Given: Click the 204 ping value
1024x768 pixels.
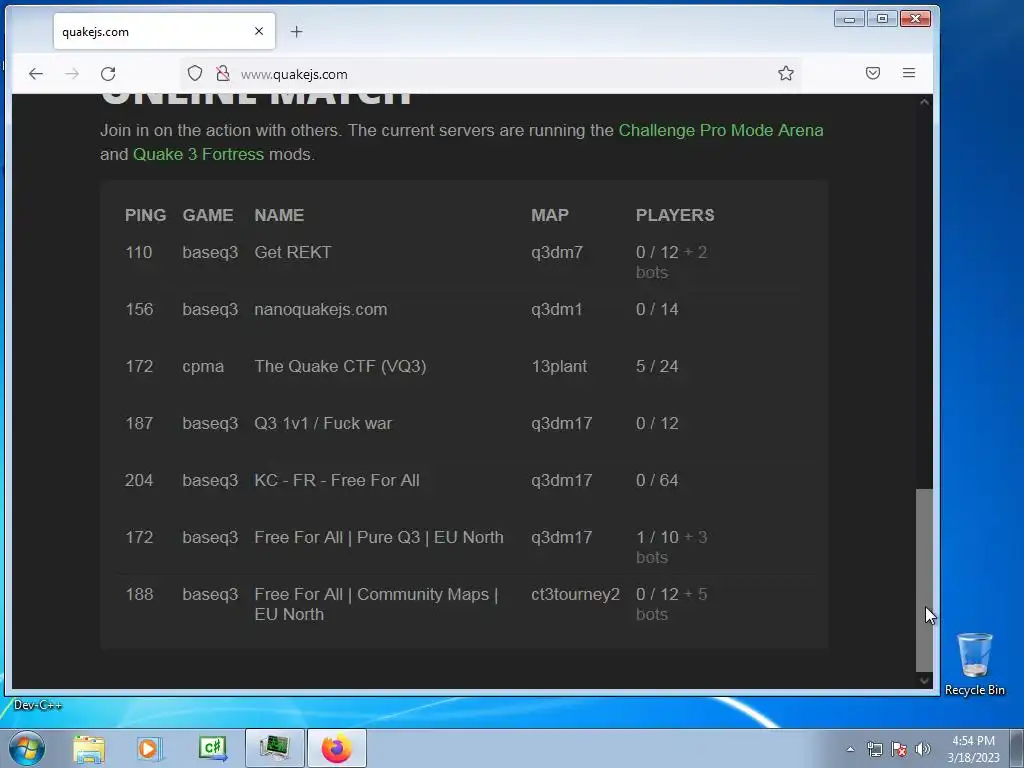Looking at the screenshot, I should point(138,480).
